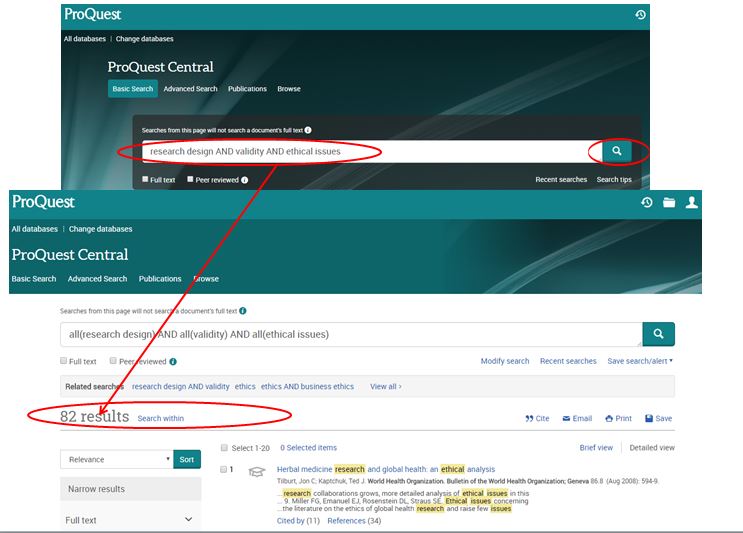Open Publications in lower window
The width and height of the screenshot is (743, 533).
[x=160, y=279]
